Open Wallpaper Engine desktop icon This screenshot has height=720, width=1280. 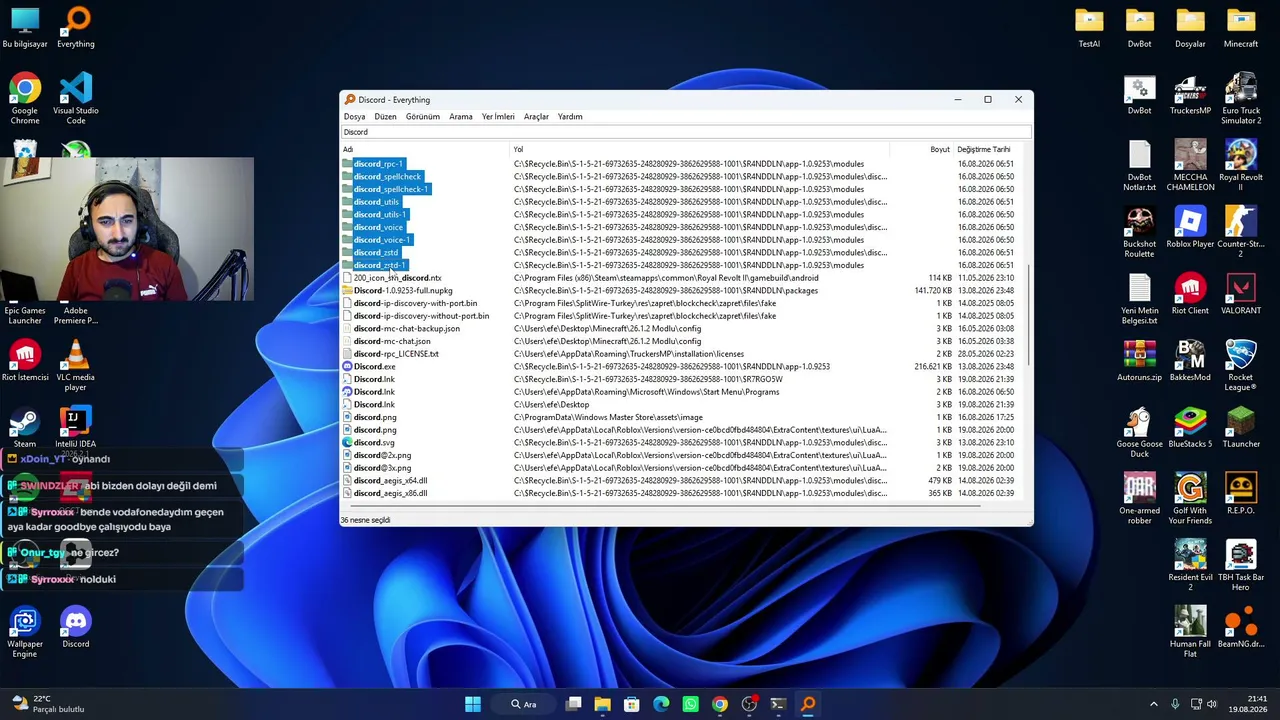(25, 633)
